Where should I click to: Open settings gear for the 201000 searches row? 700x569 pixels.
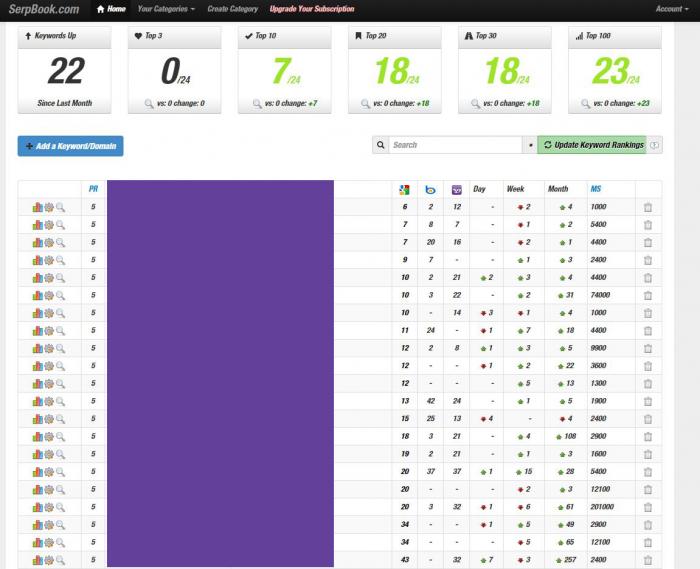49,507
